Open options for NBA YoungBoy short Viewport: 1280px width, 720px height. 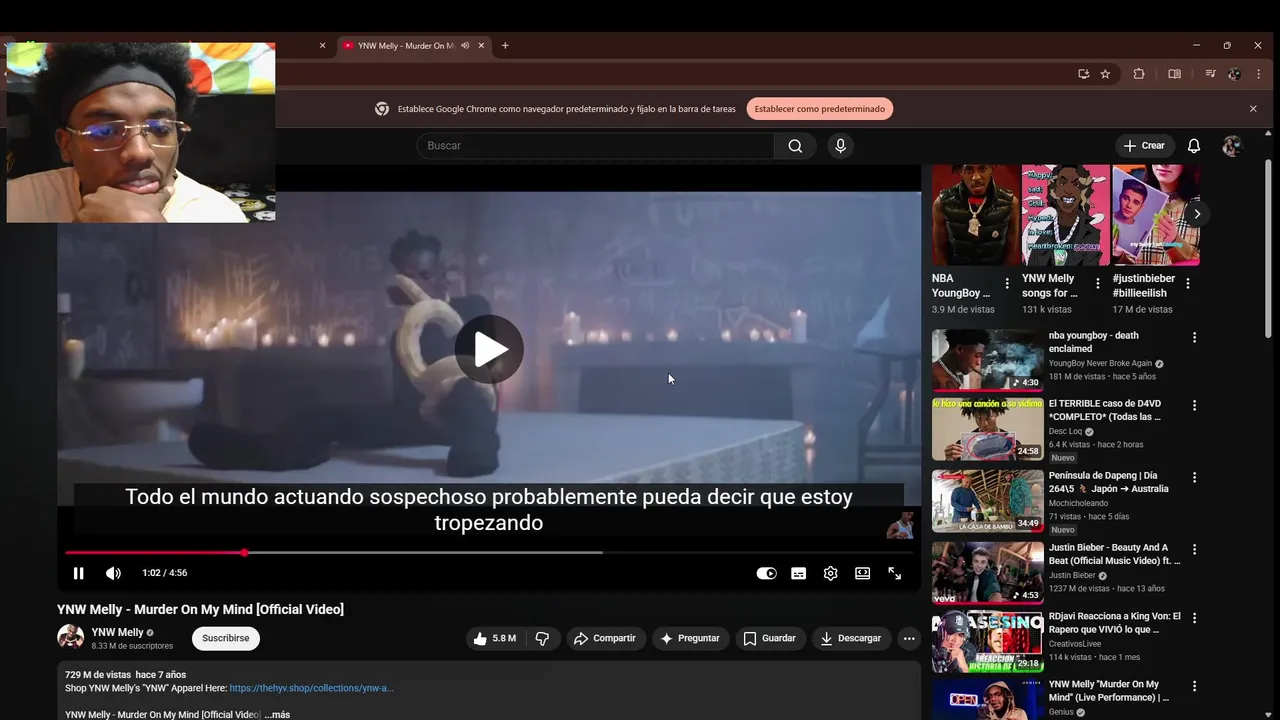pyautogui.click(x=1007, y=284)
